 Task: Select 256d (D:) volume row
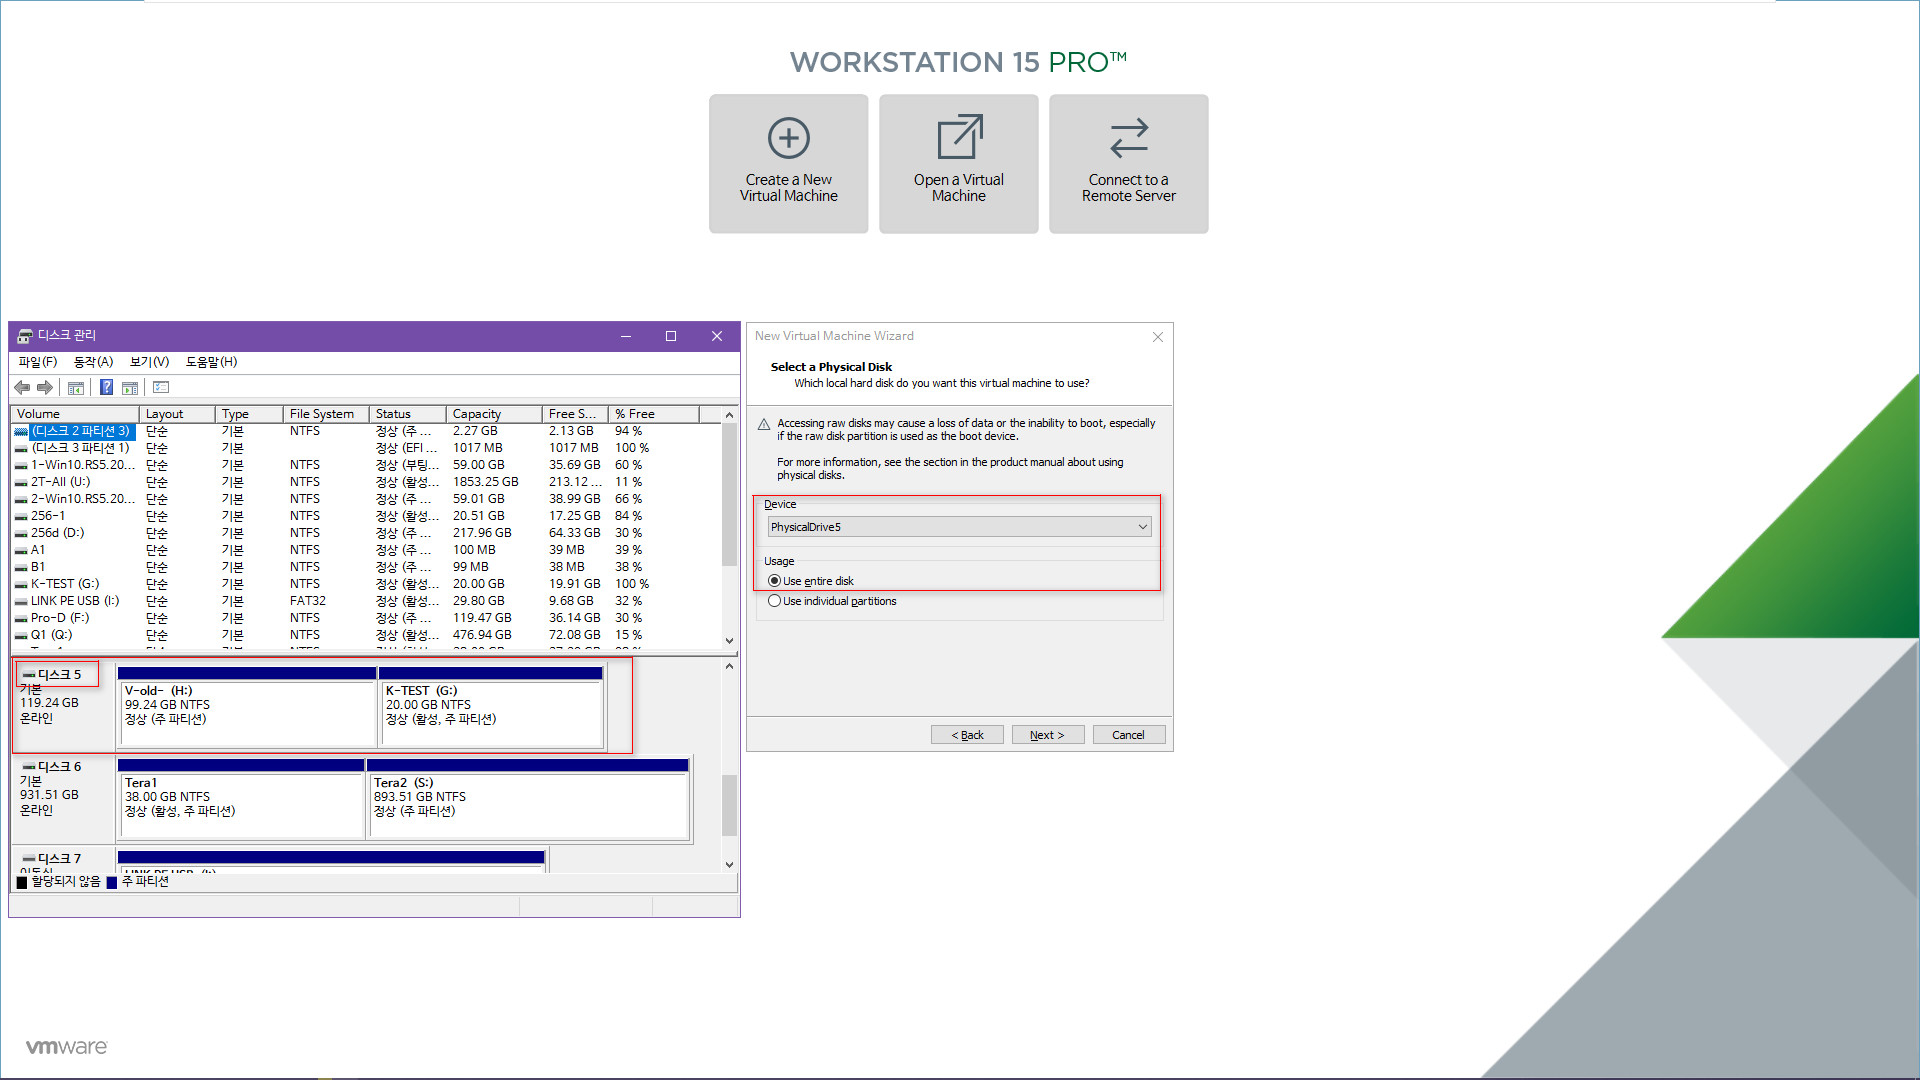point(365,533)
